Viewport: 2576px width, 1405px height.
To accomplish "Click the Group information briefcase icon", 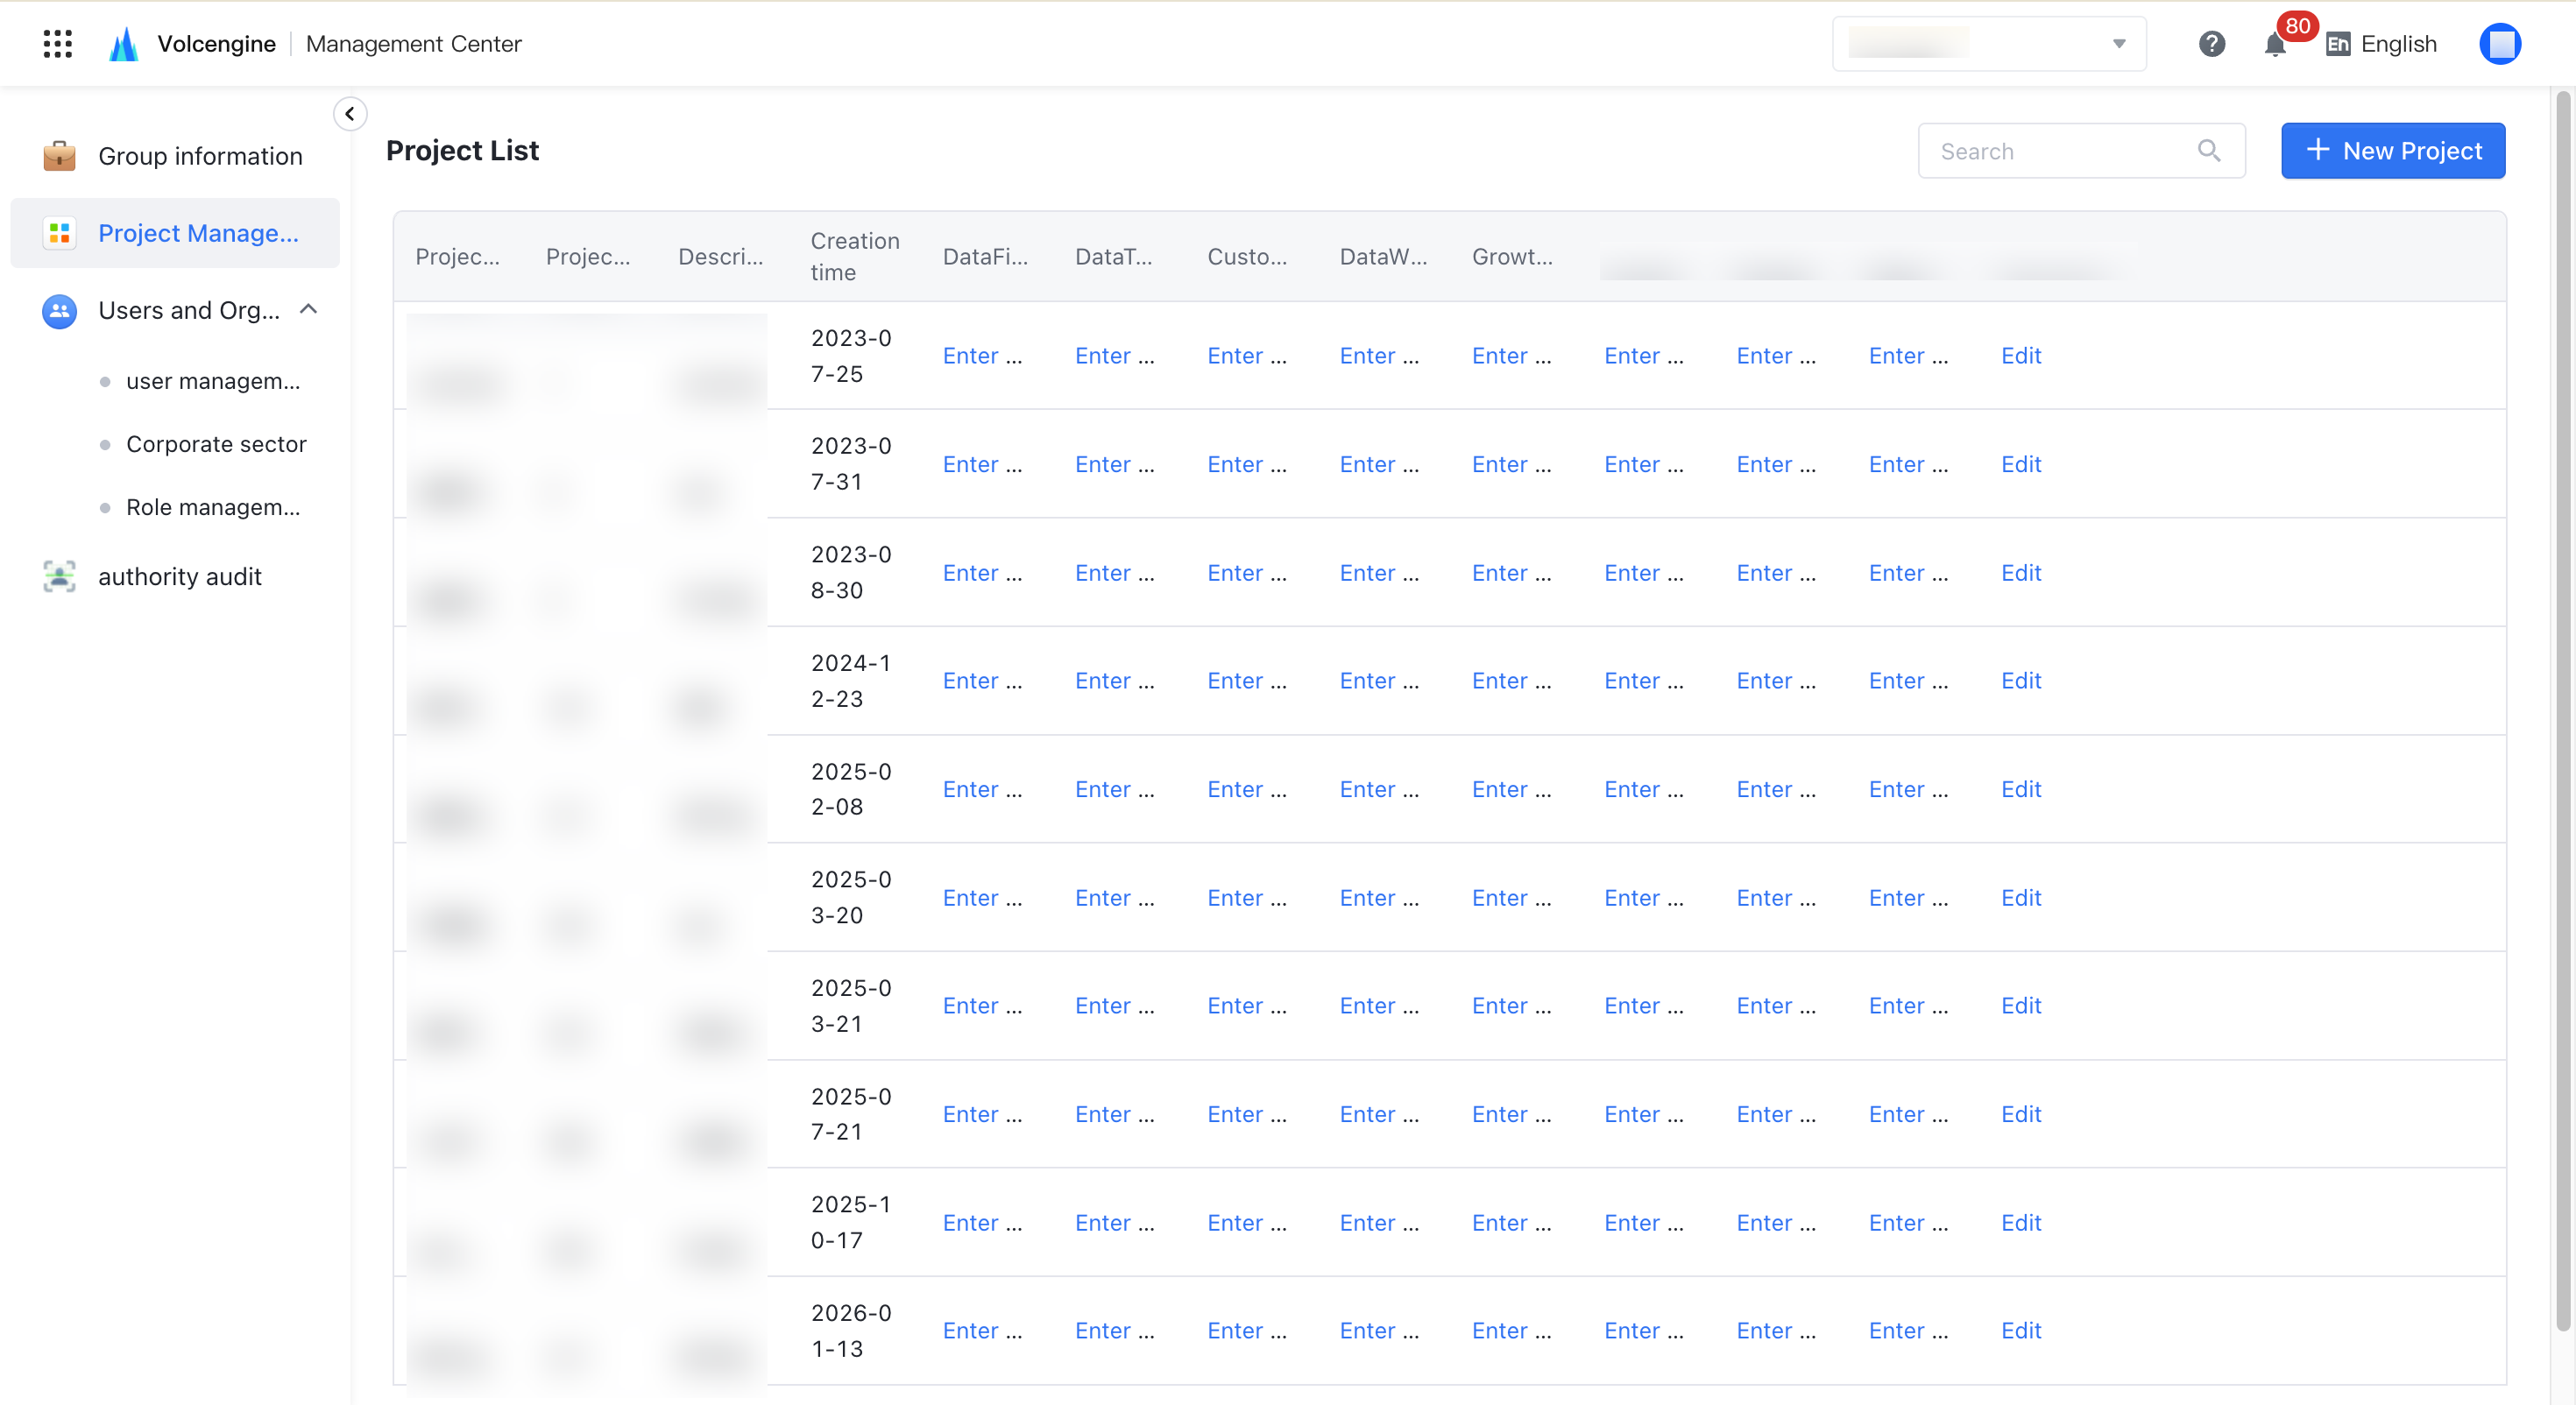I will pos(59,156).
